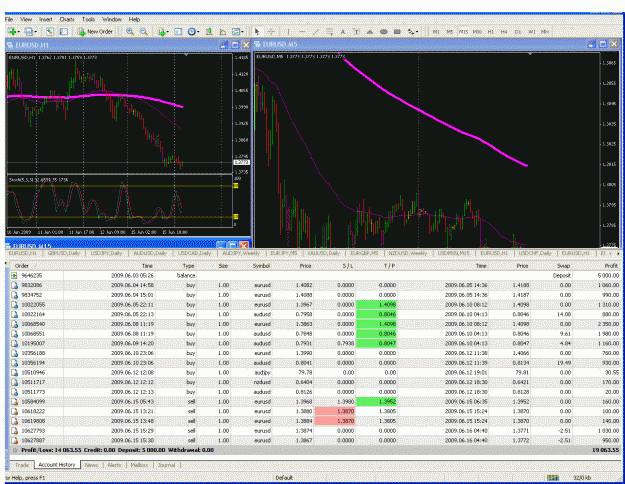Select the Vertical Line drawing tool
Image resolution: width=625 pixels, height=484 pixels.
tap(288, 31)
